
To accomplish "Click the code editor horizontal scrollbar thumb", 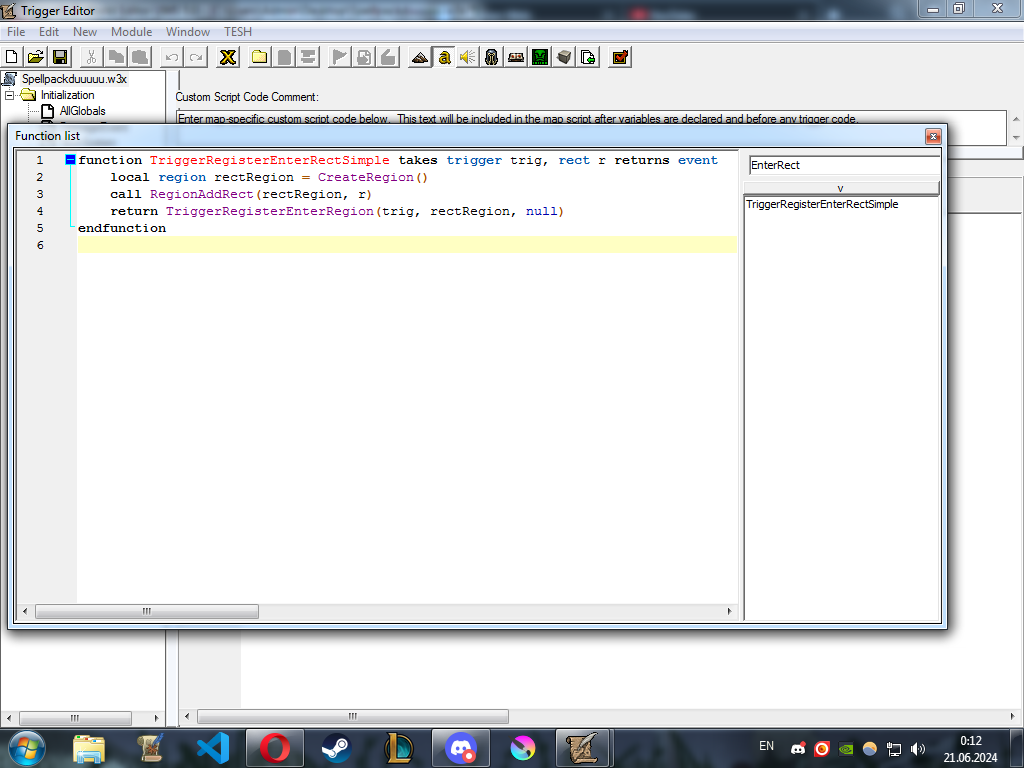I will point(146,611).
